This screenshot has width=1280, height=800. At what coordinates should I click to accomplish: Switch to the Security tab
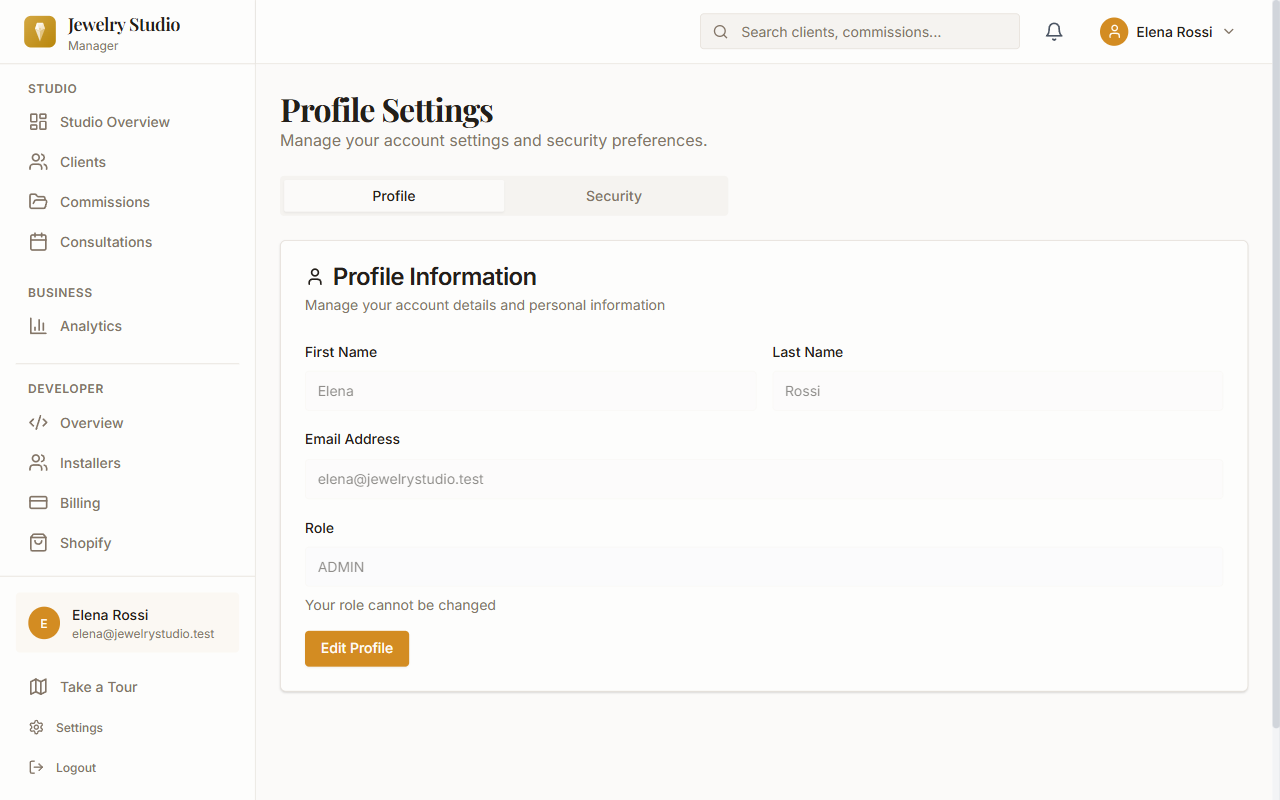pos(614,196)
